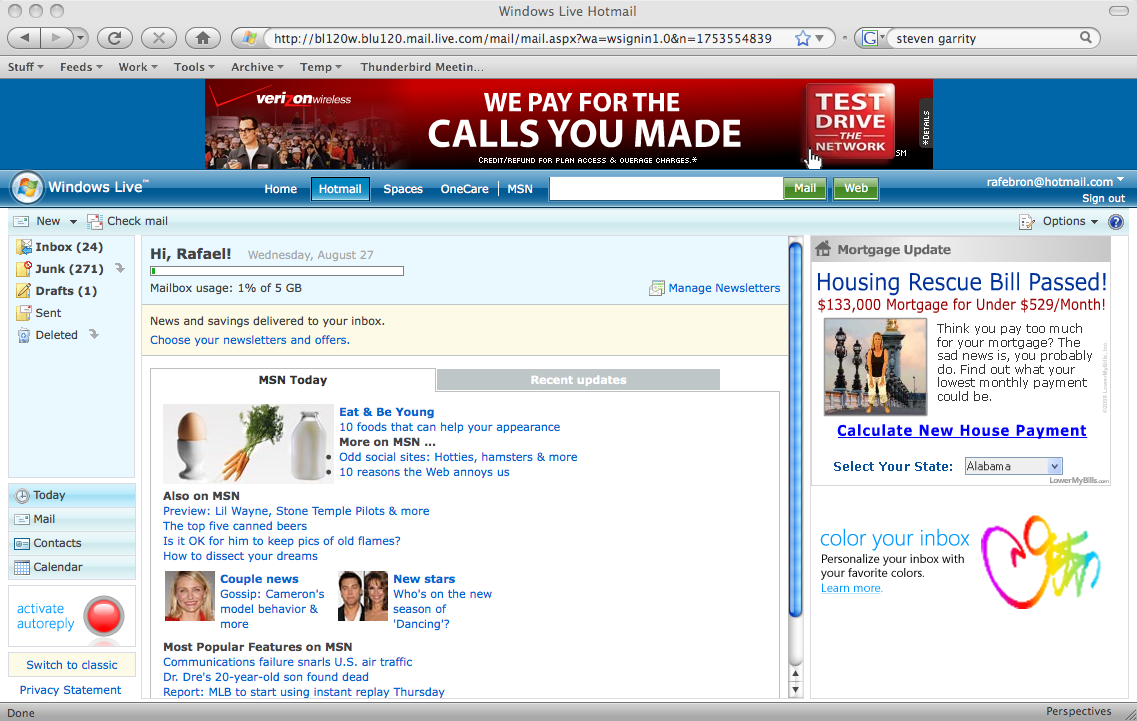This screenshot has width=1137, height=721.
Task: Click the mailbox usage progress bar
Action: 277,271
